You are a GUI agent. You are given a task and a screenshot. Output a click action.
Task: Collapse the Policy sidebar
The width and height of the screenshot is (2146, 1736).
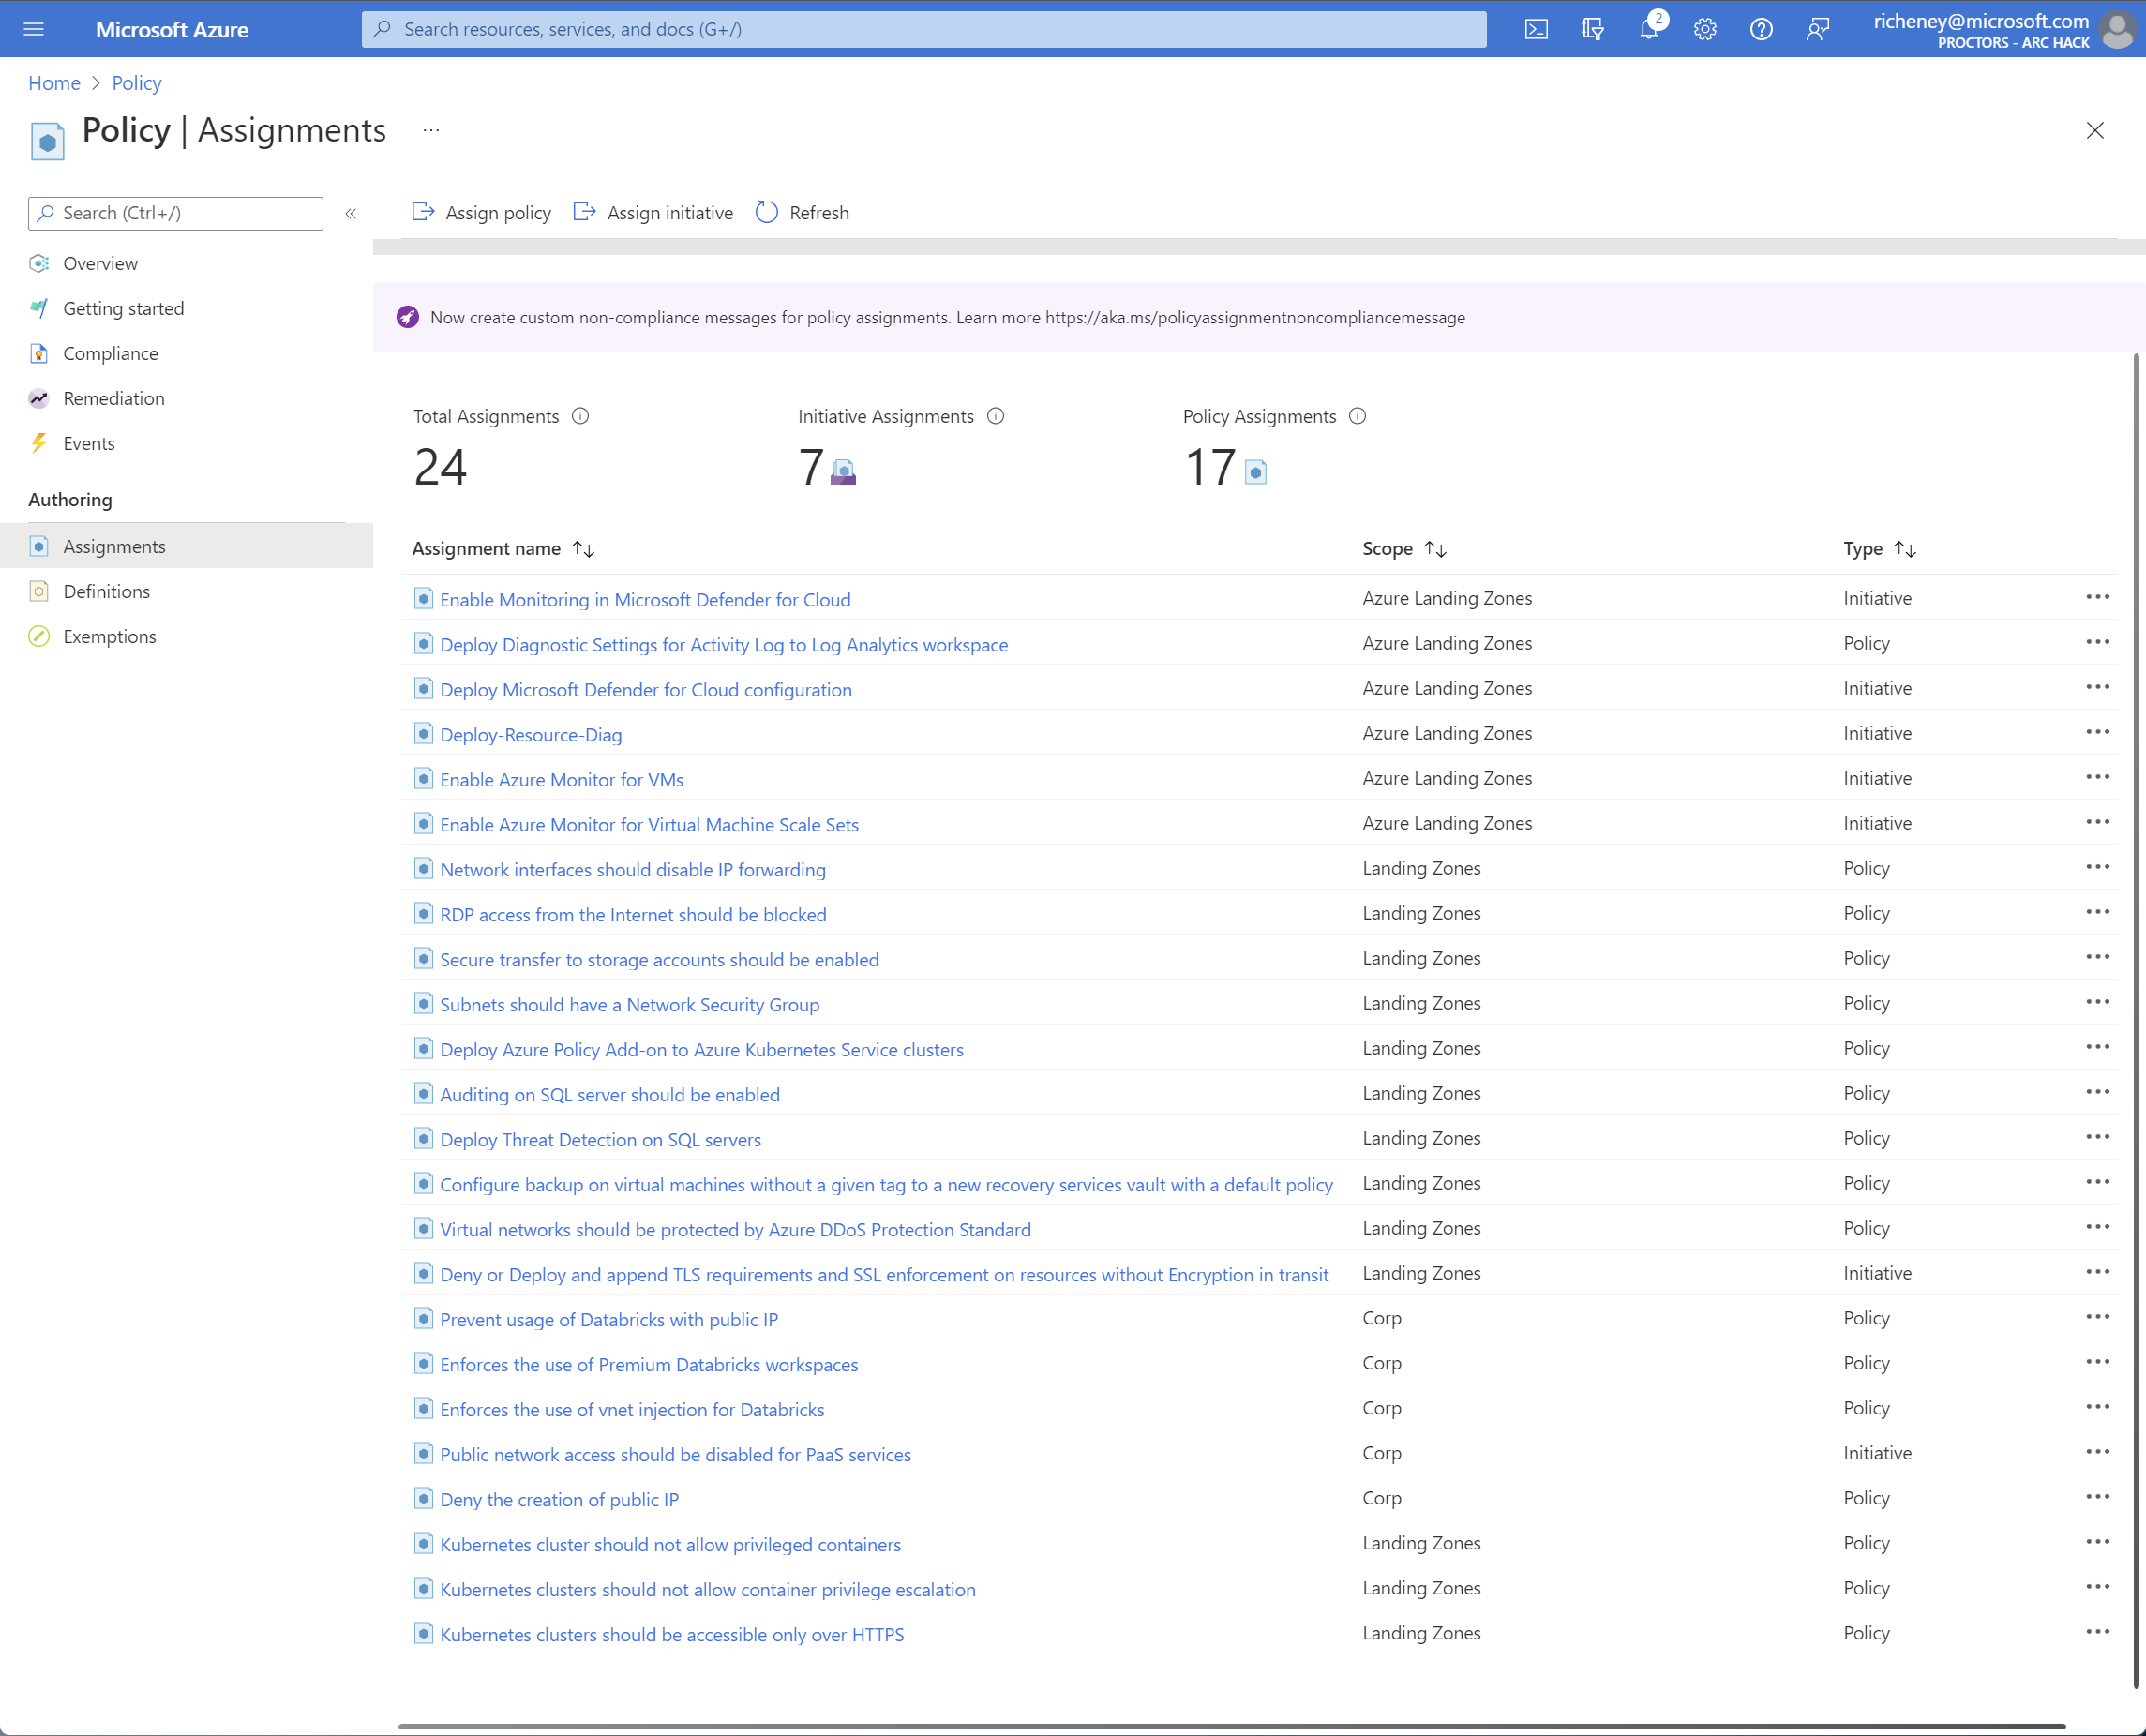click(x=351, y=213)
